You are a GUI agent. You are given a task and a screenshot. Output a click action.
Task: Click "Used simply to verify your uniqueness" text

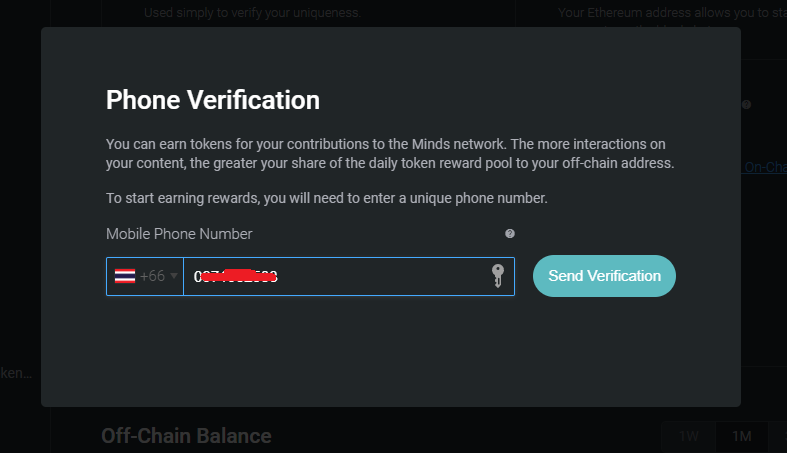(x=251, y=13)
